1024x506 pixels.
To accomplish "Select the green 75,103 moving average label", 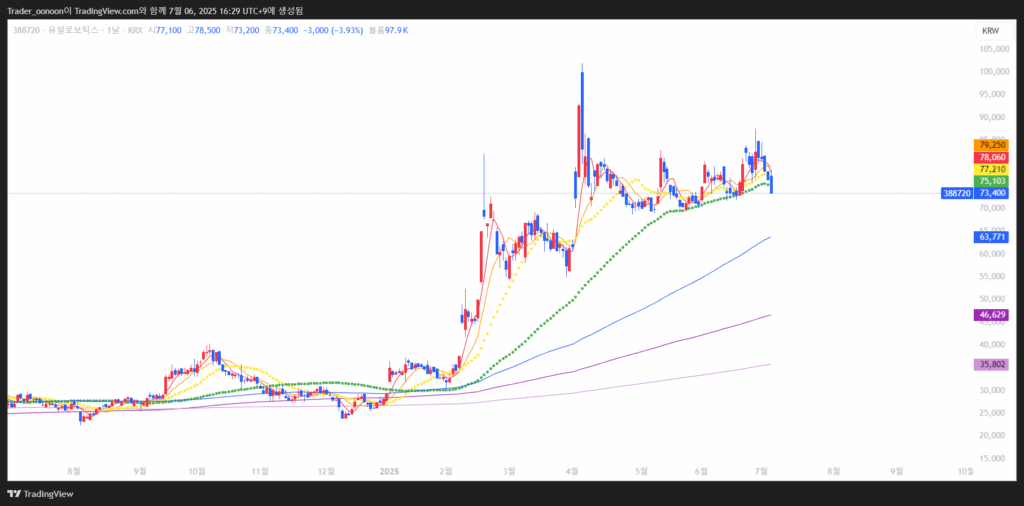I will [992, 181].
